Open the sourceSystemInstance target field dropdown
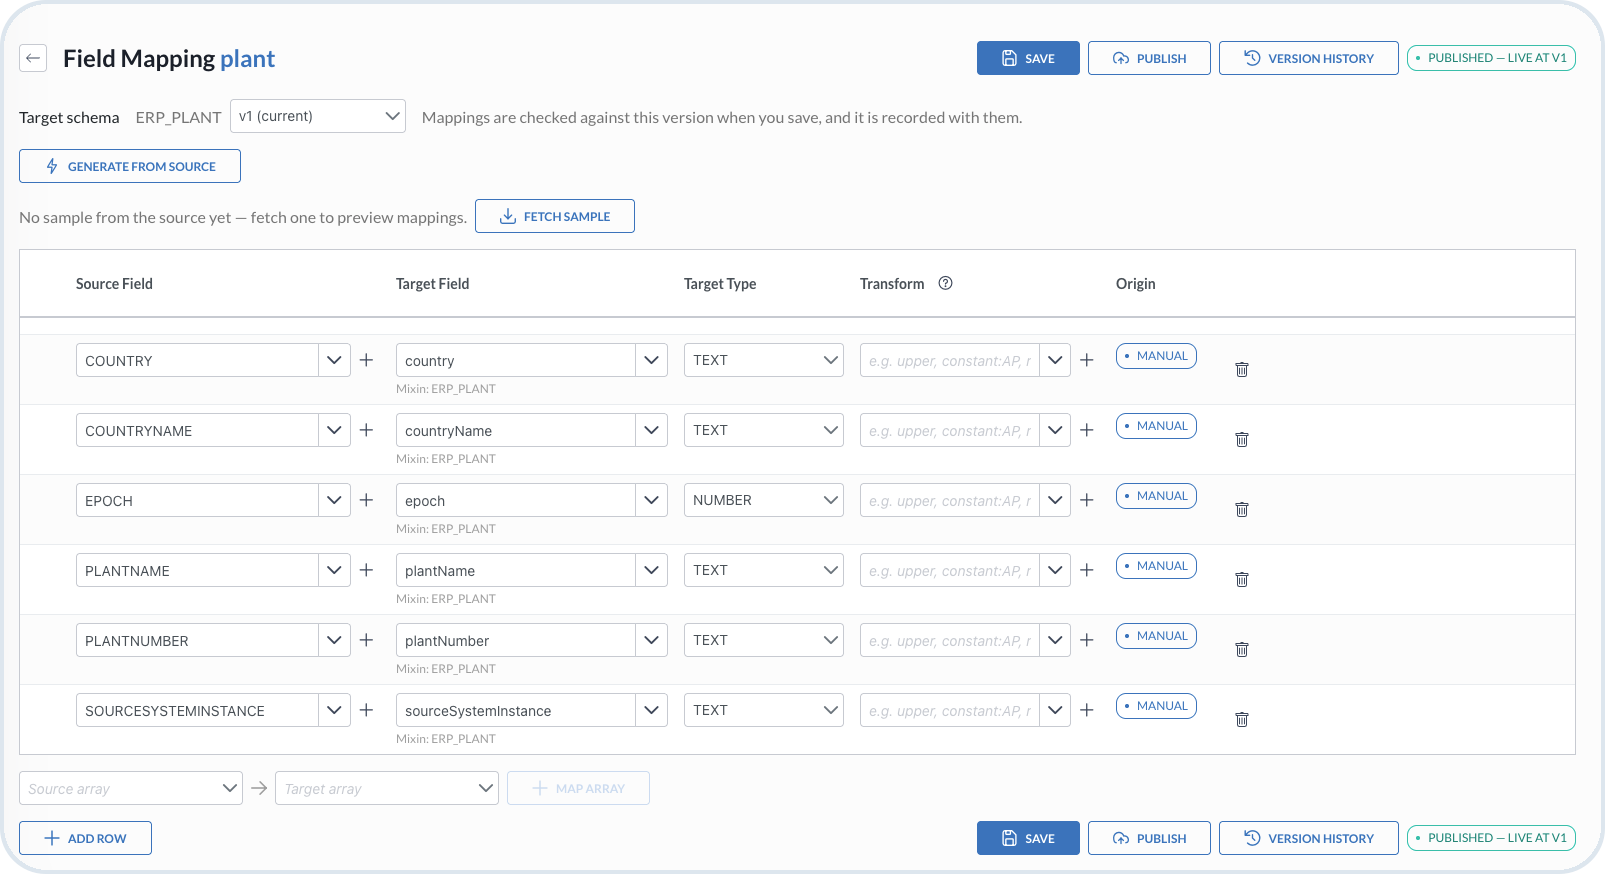1605x874 pixels. [651, 710]
